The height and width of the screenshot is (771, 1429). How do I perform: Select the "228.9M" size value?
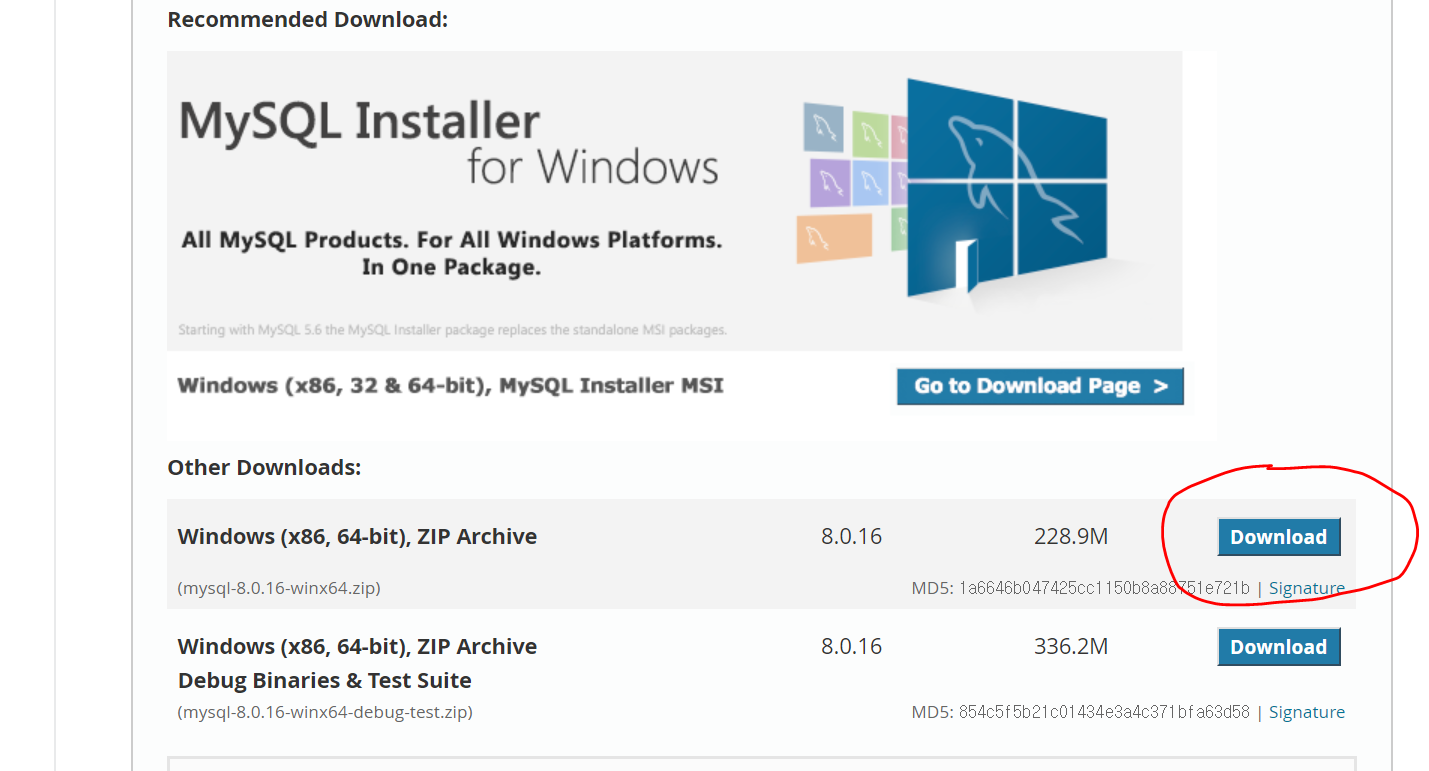(1071, 537)
